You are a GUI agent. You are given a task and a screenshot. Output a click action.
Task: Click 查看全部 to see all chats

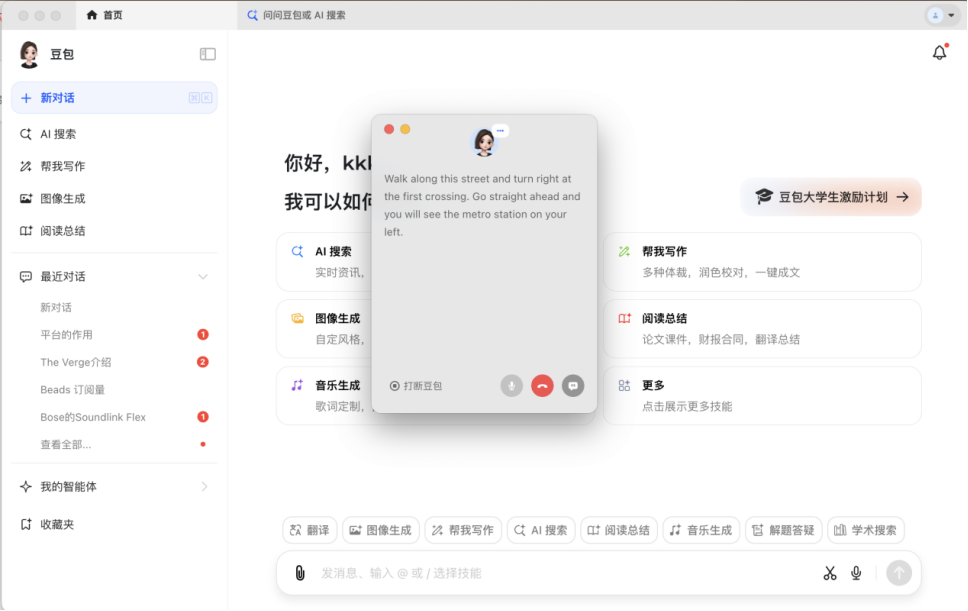pyautogui.click(x=65, y=444)
